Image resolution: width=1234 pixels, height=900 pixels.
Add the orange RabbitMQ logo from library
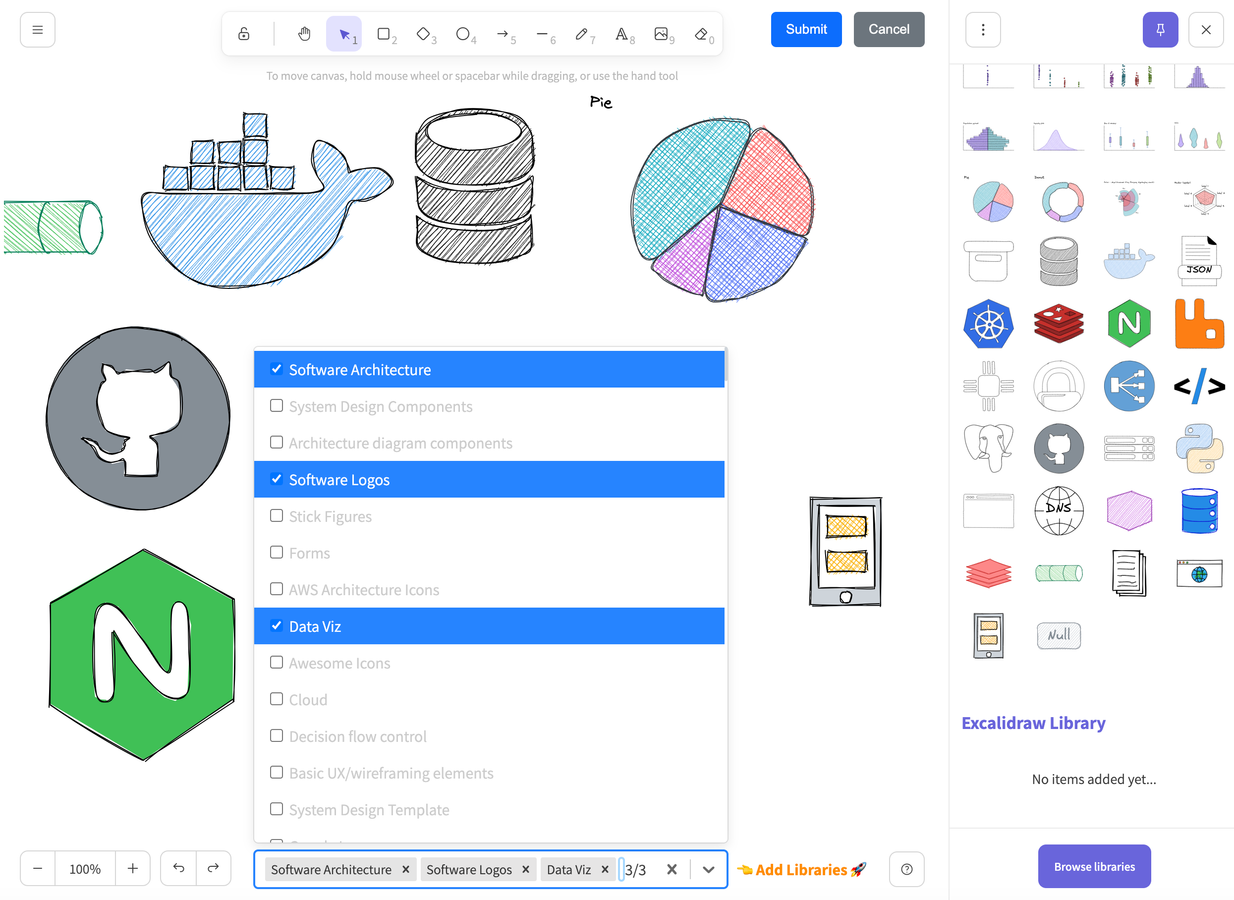pyautogui.click(x=1199, y=324)
